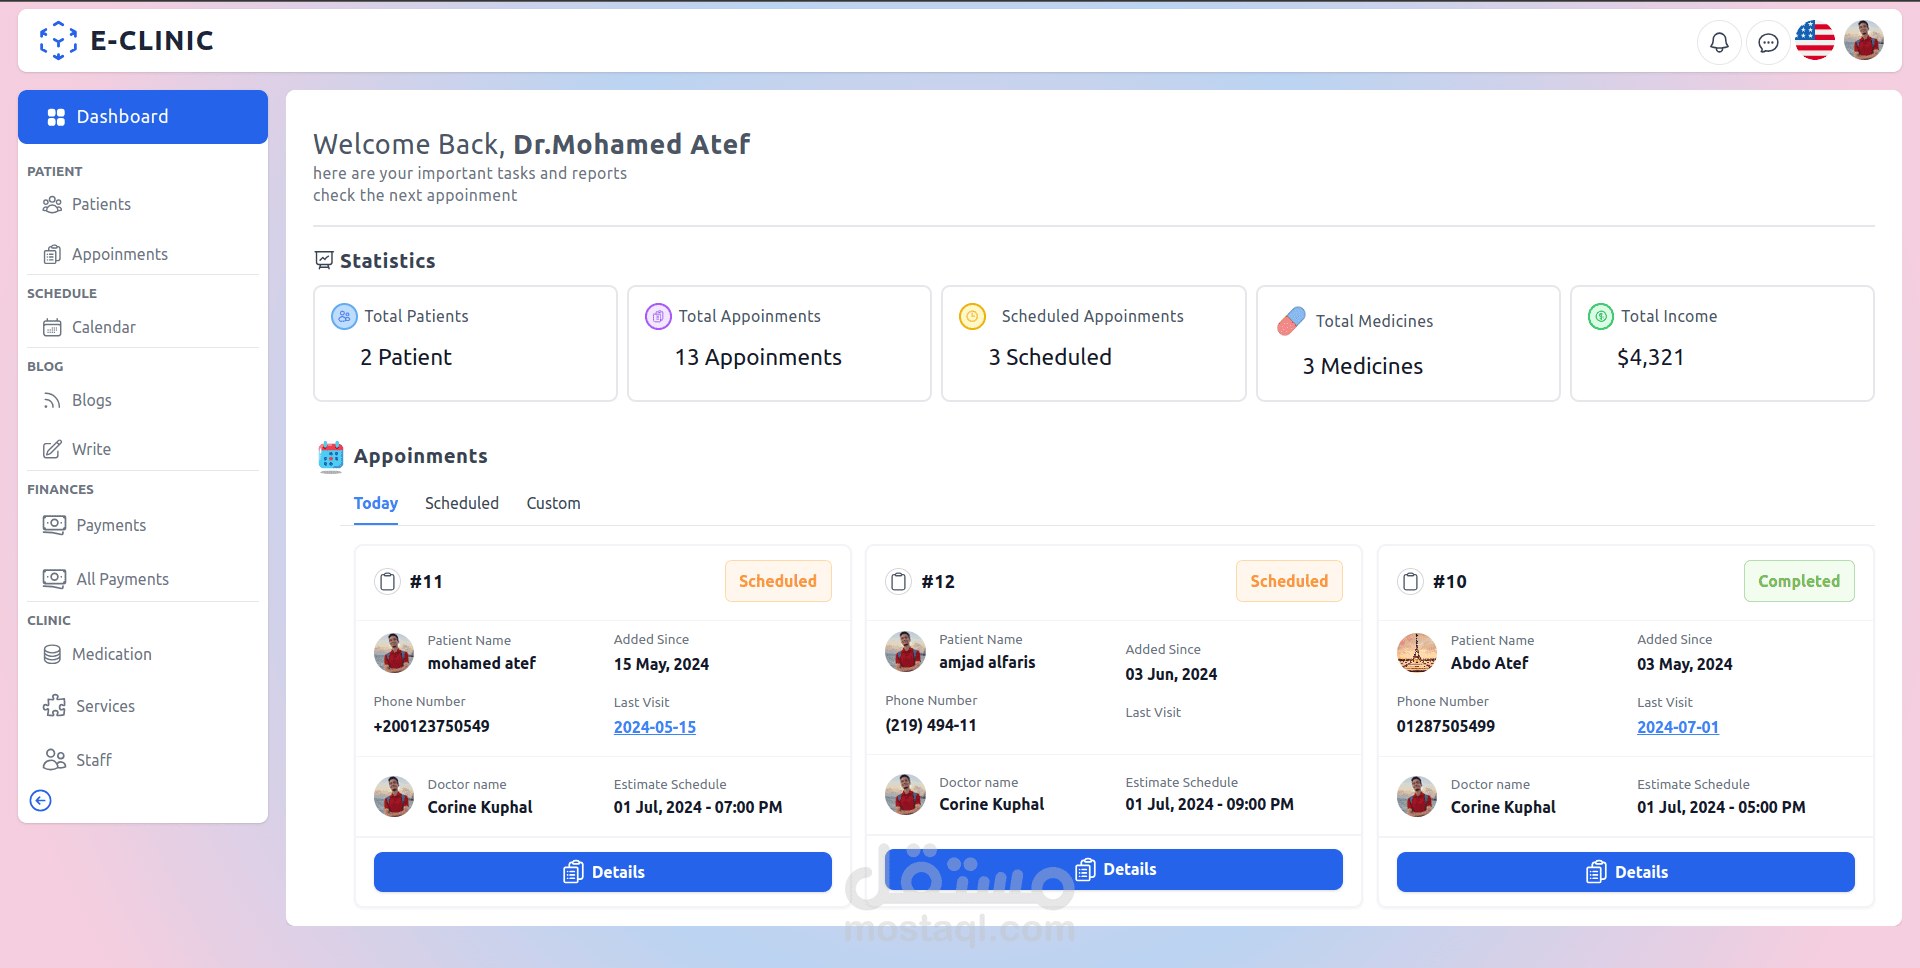Open the notifications bell icon
The width and height of the screenshot is (1920, 968).
[1719, 42]
